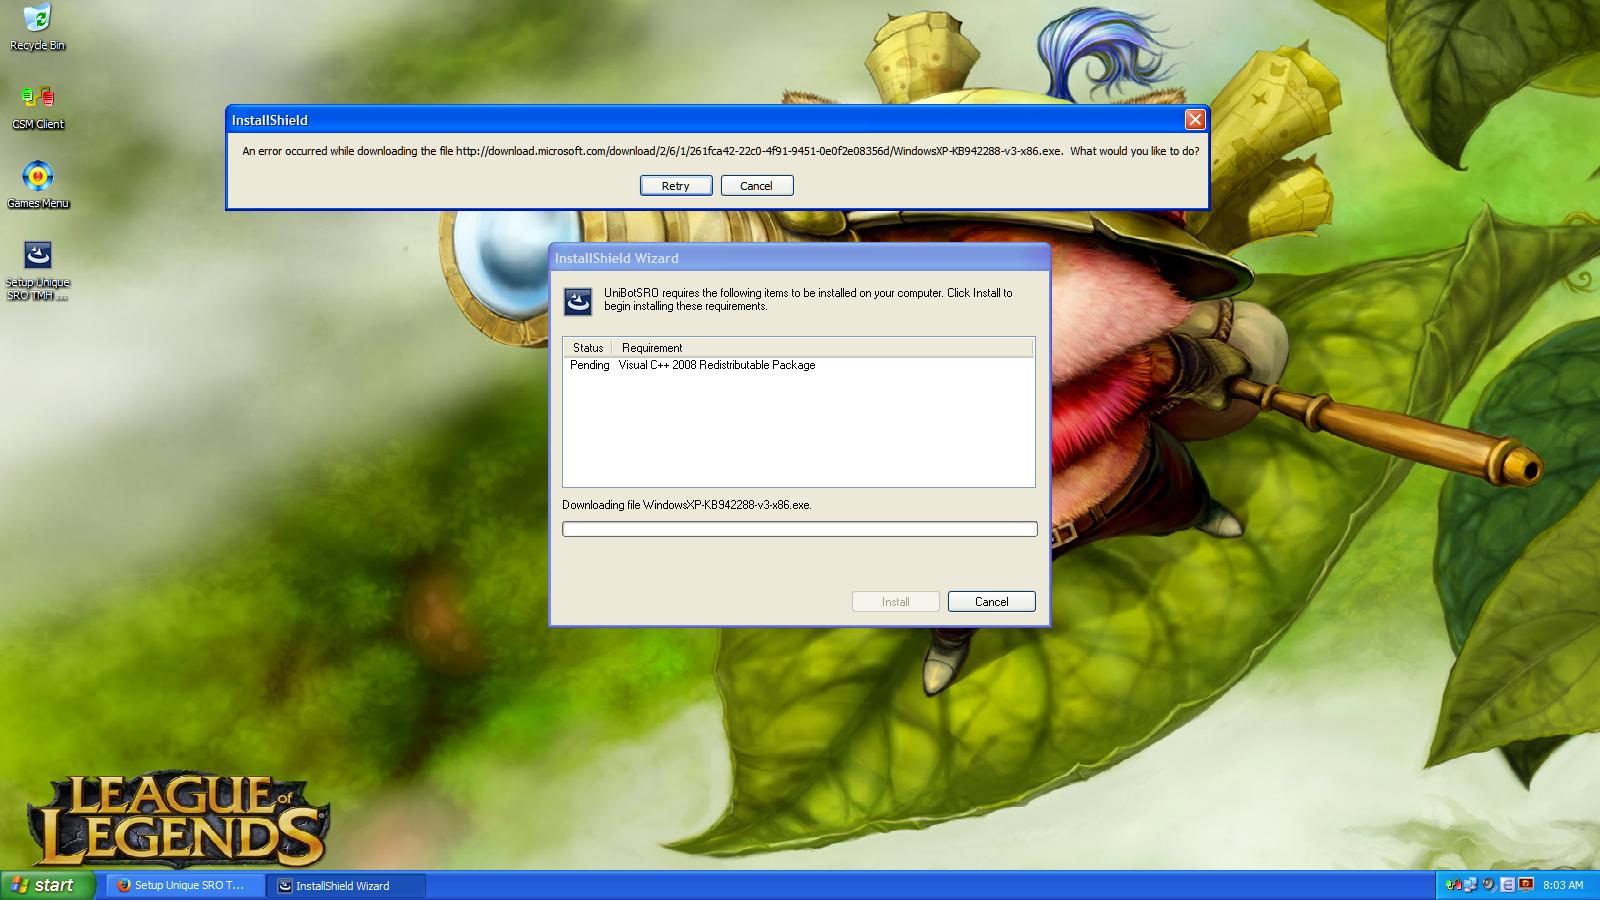1600x900 pixels.
Task: Select the Games Menu desktop icon
Action: click(x=38, y=184)
